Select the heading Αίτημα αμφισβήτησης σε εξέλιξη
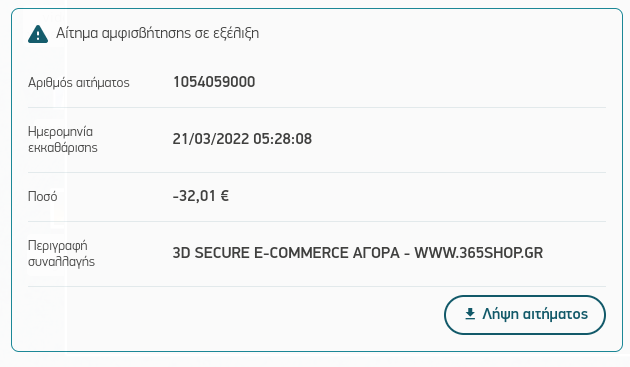 [x=157, y=33]
